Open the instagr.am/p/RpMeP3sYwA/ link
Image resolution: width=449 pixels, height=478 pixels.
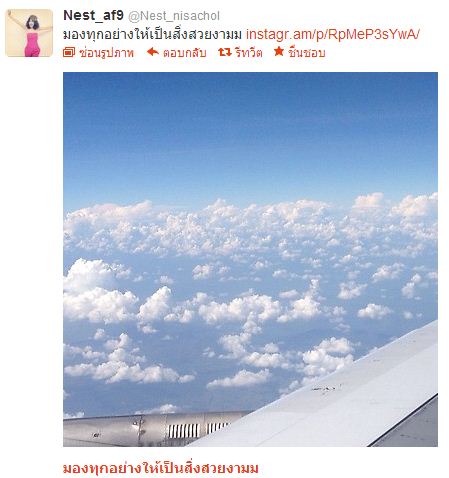[333, 34]
